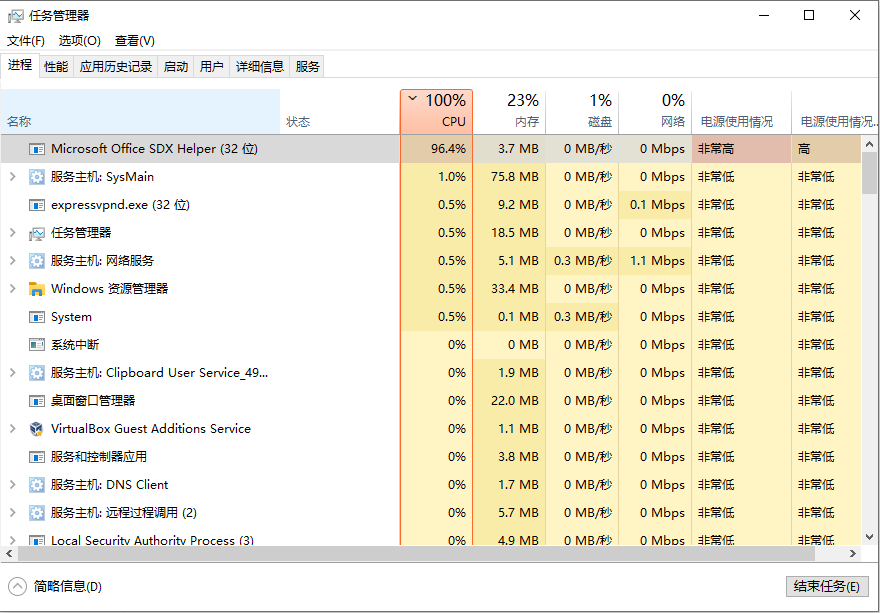
Task: Click the expressvpnd.exe process icon
Action: coord(36,205)
